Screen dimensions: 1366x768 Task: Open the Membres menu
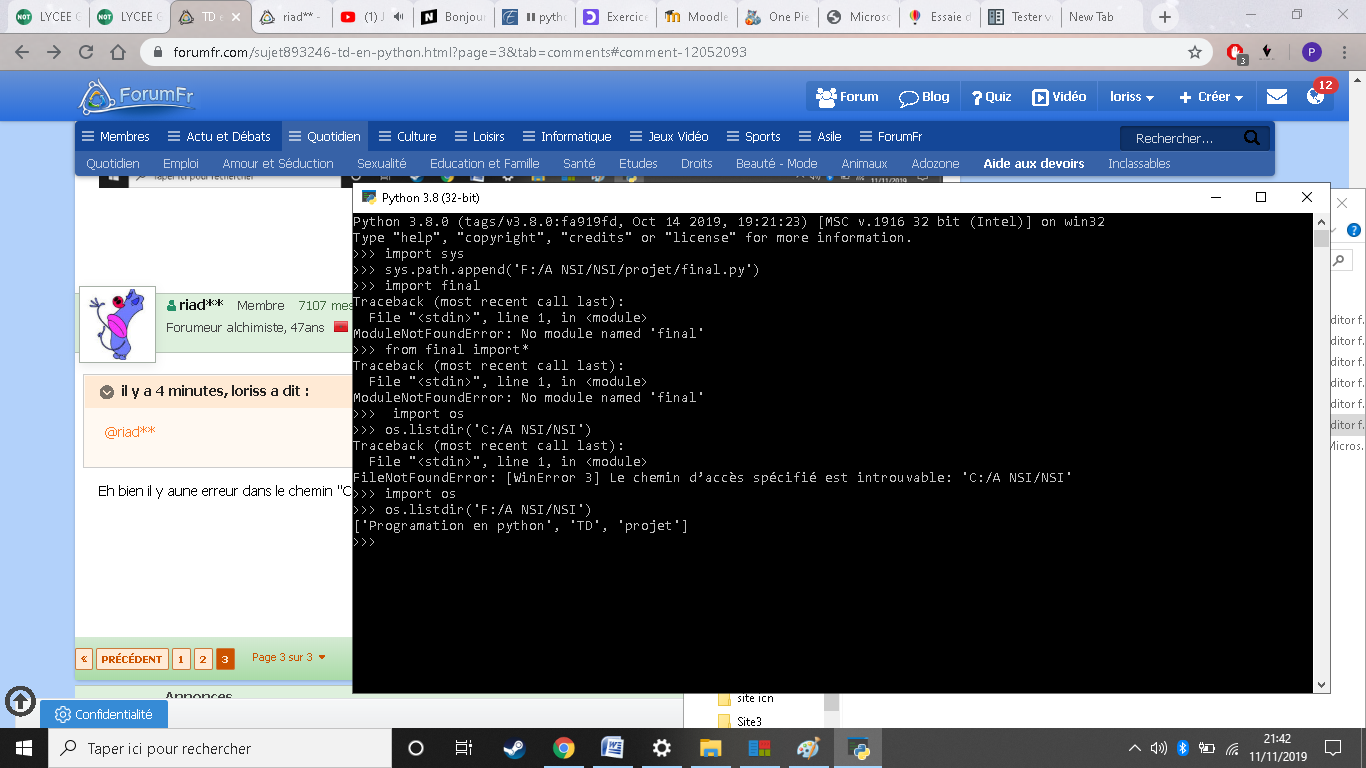116,136
